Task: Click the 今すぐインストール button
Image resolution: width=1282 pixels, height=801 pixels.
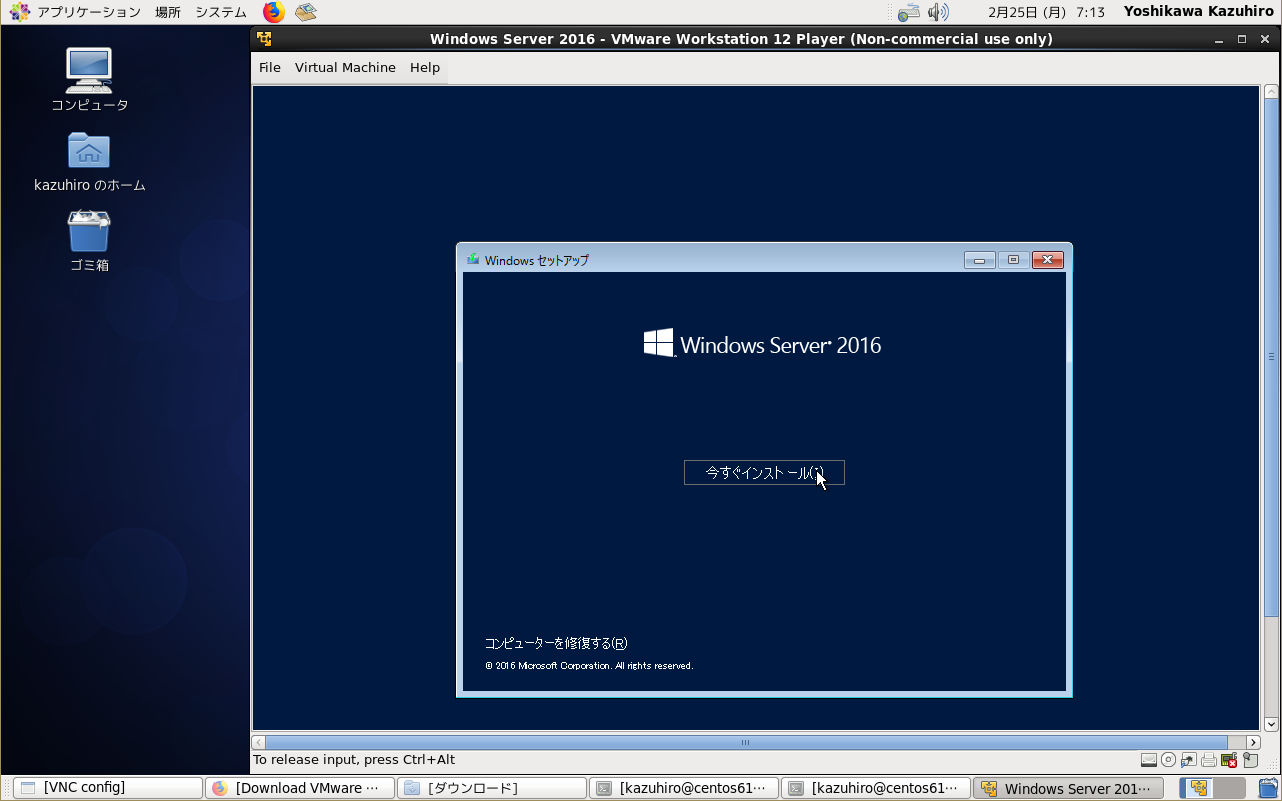Action: click(764, 473)
